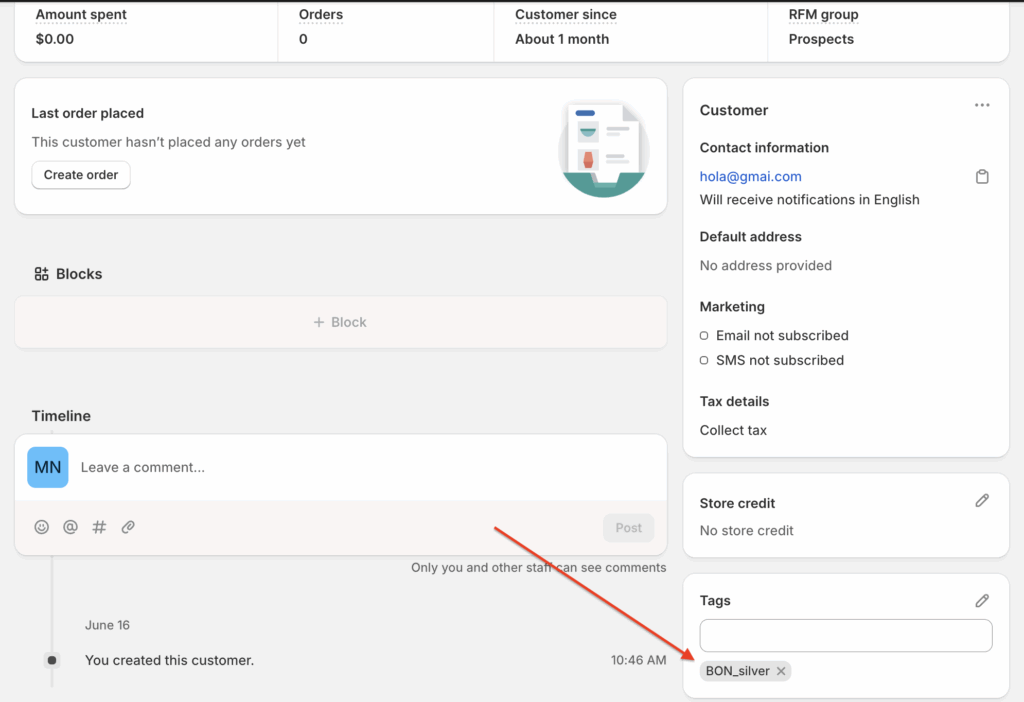1024x702 pixels.
Task: Click the Create order button
Action: click(81, 175)
